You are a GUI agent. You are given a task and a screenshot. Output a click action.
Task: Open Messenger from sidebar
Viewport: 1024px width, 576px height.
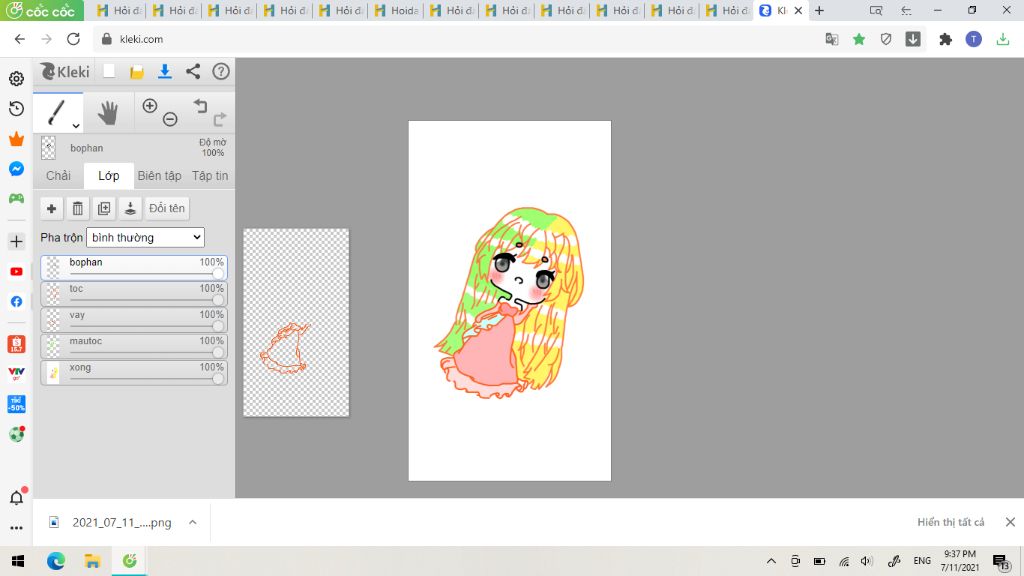pos(16,168)
